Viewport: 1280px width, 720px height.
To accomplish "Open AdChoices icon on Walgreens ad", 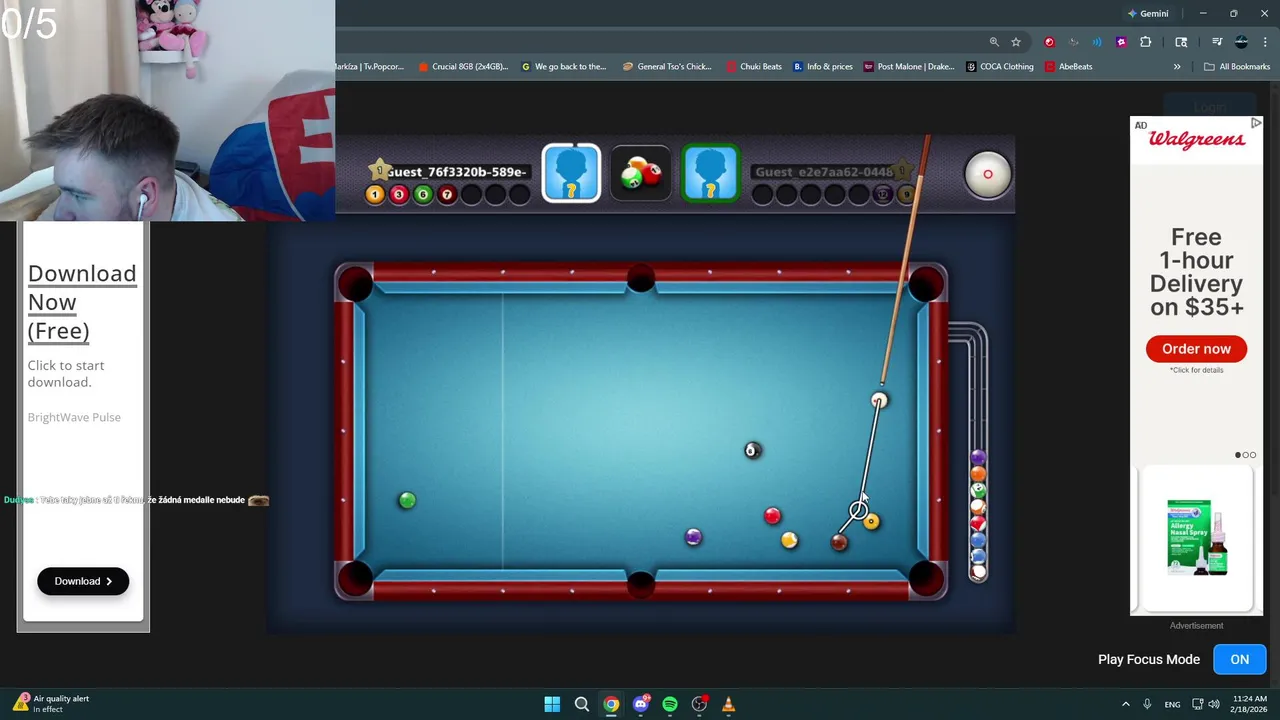I will (x=1256, y=123).
